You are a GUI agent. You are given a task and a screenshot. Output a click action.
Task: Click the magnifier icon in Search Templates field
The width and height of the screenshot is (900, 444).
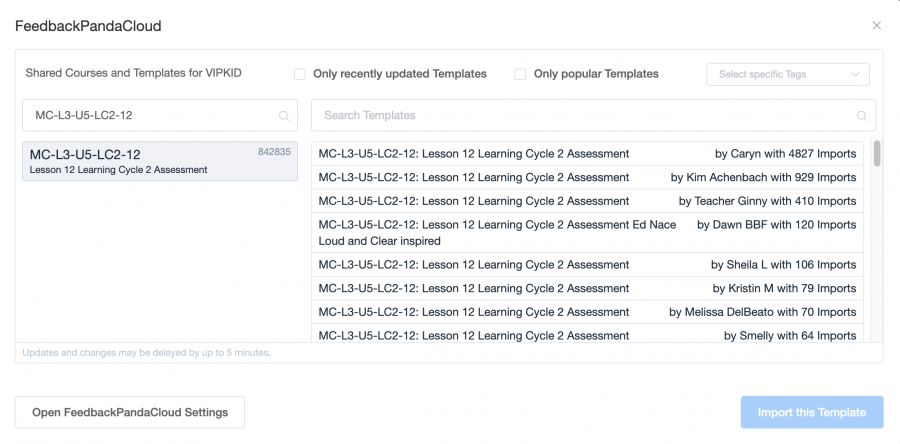pos(862,115)
